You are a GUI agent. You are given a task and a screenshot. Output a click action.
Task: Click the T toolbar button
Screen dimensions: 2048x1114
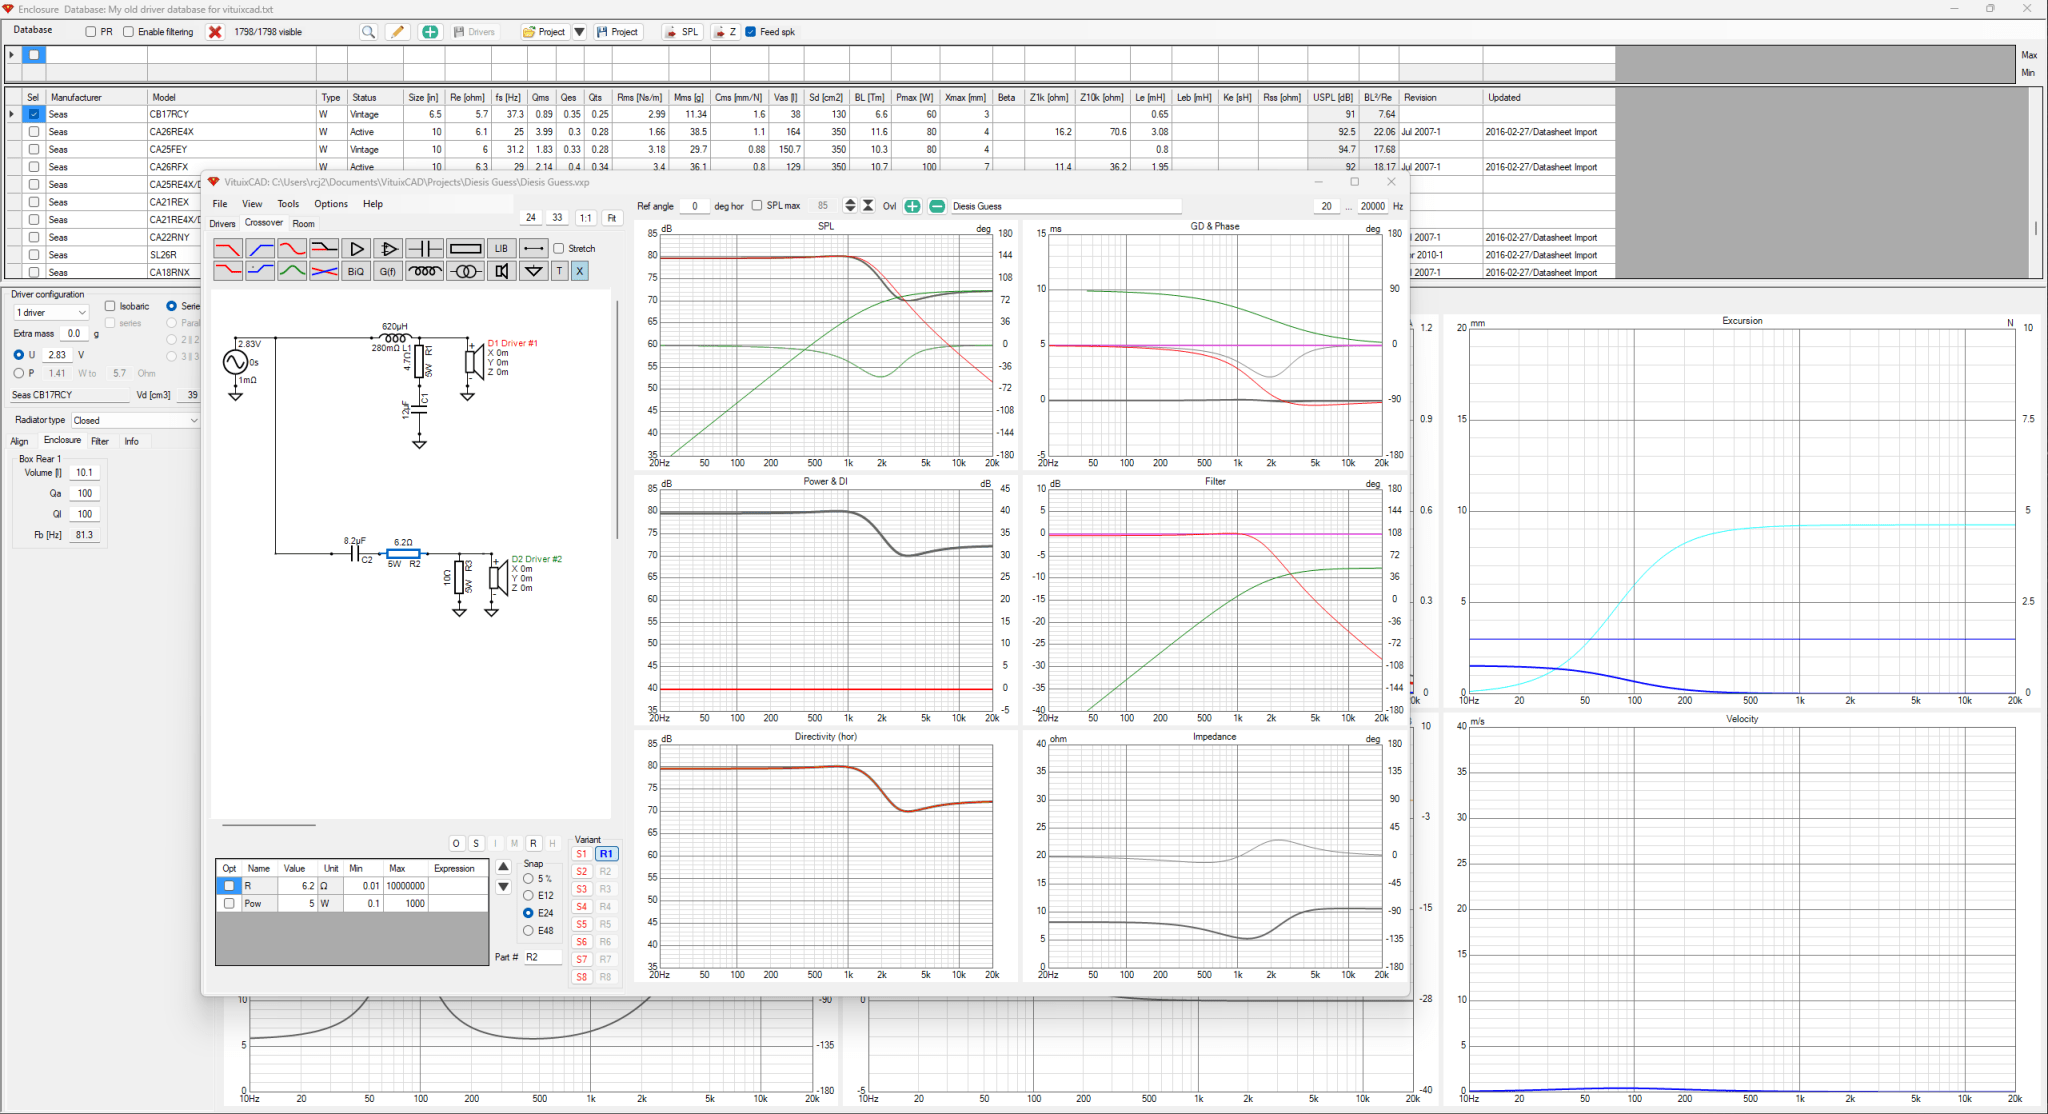pos(559,271)
